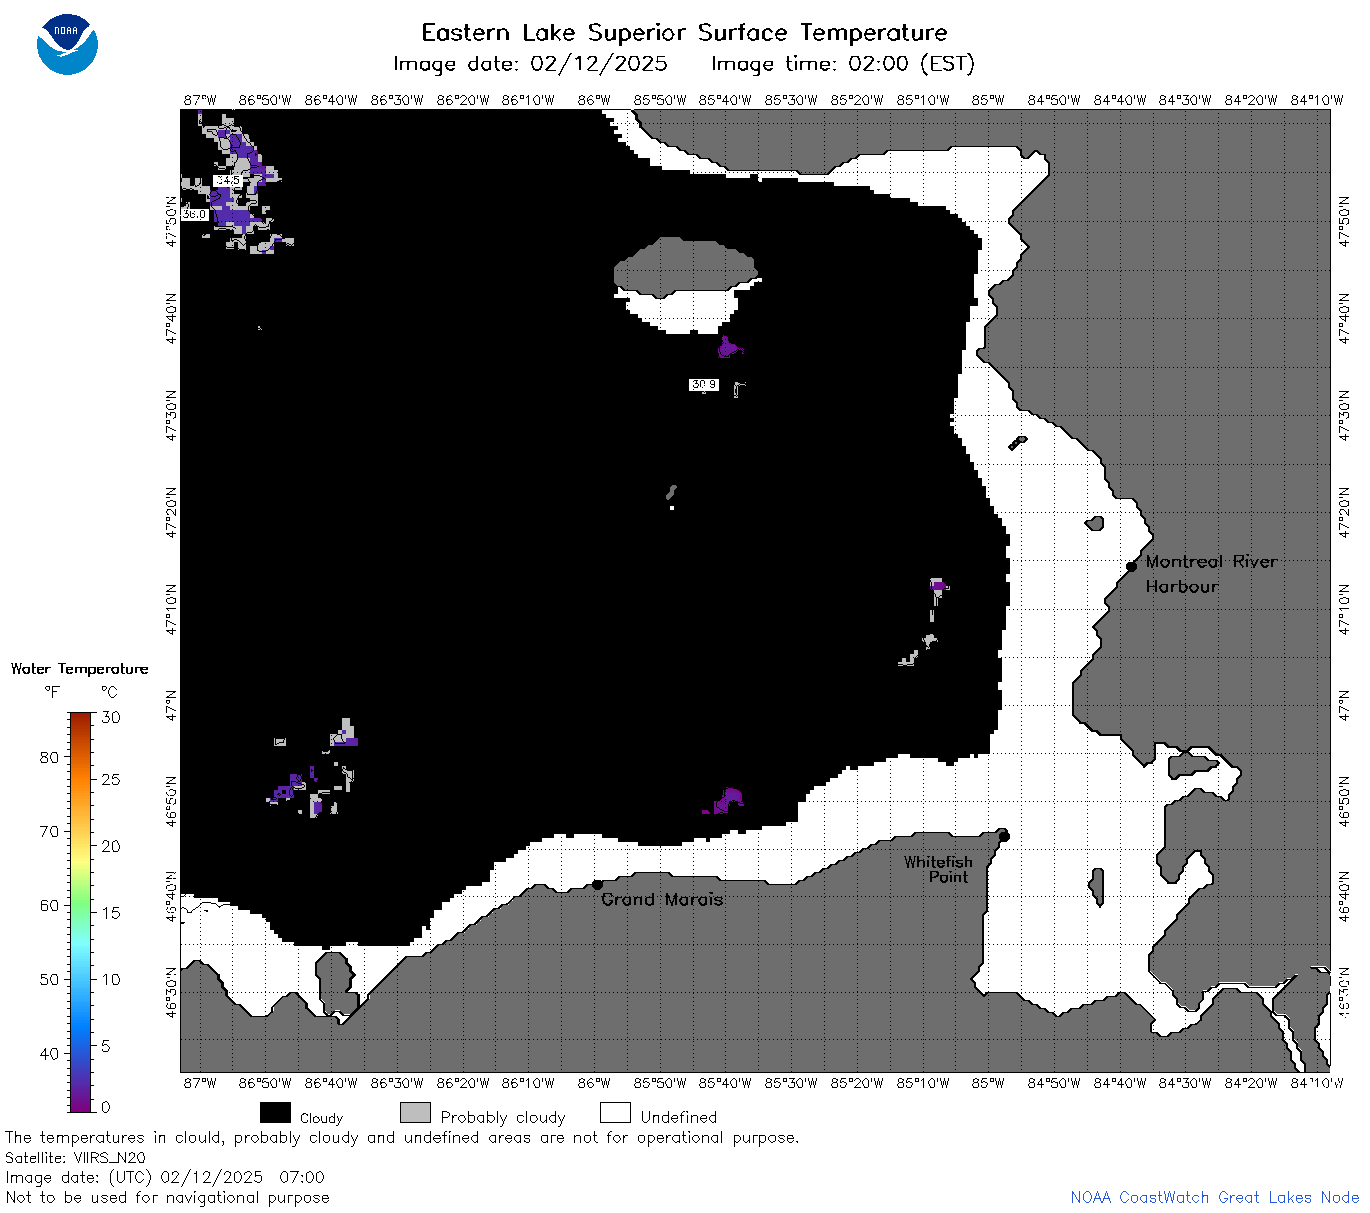Click the rainbow water temperature color bar
This screenshot has height=1213, width=1370.
coord(81,912)
